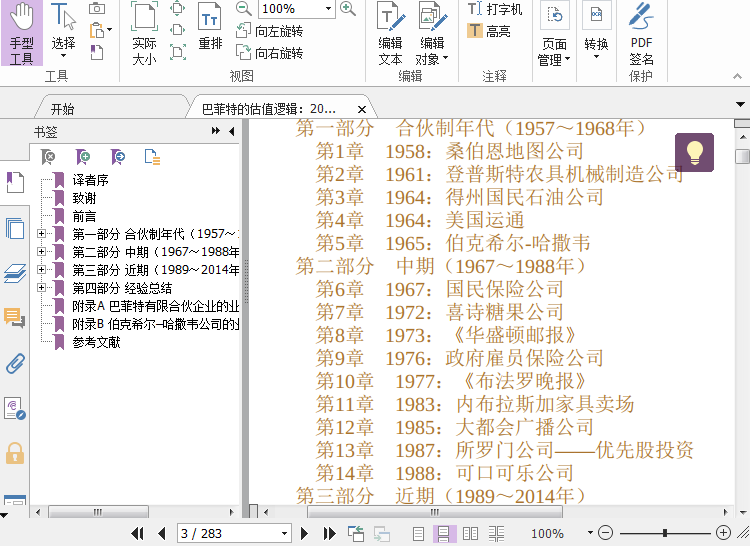This screenshot has width=750, height=546.
Task: Open the 100% zoom dropdown in status bar
Action: pos(590,533)
